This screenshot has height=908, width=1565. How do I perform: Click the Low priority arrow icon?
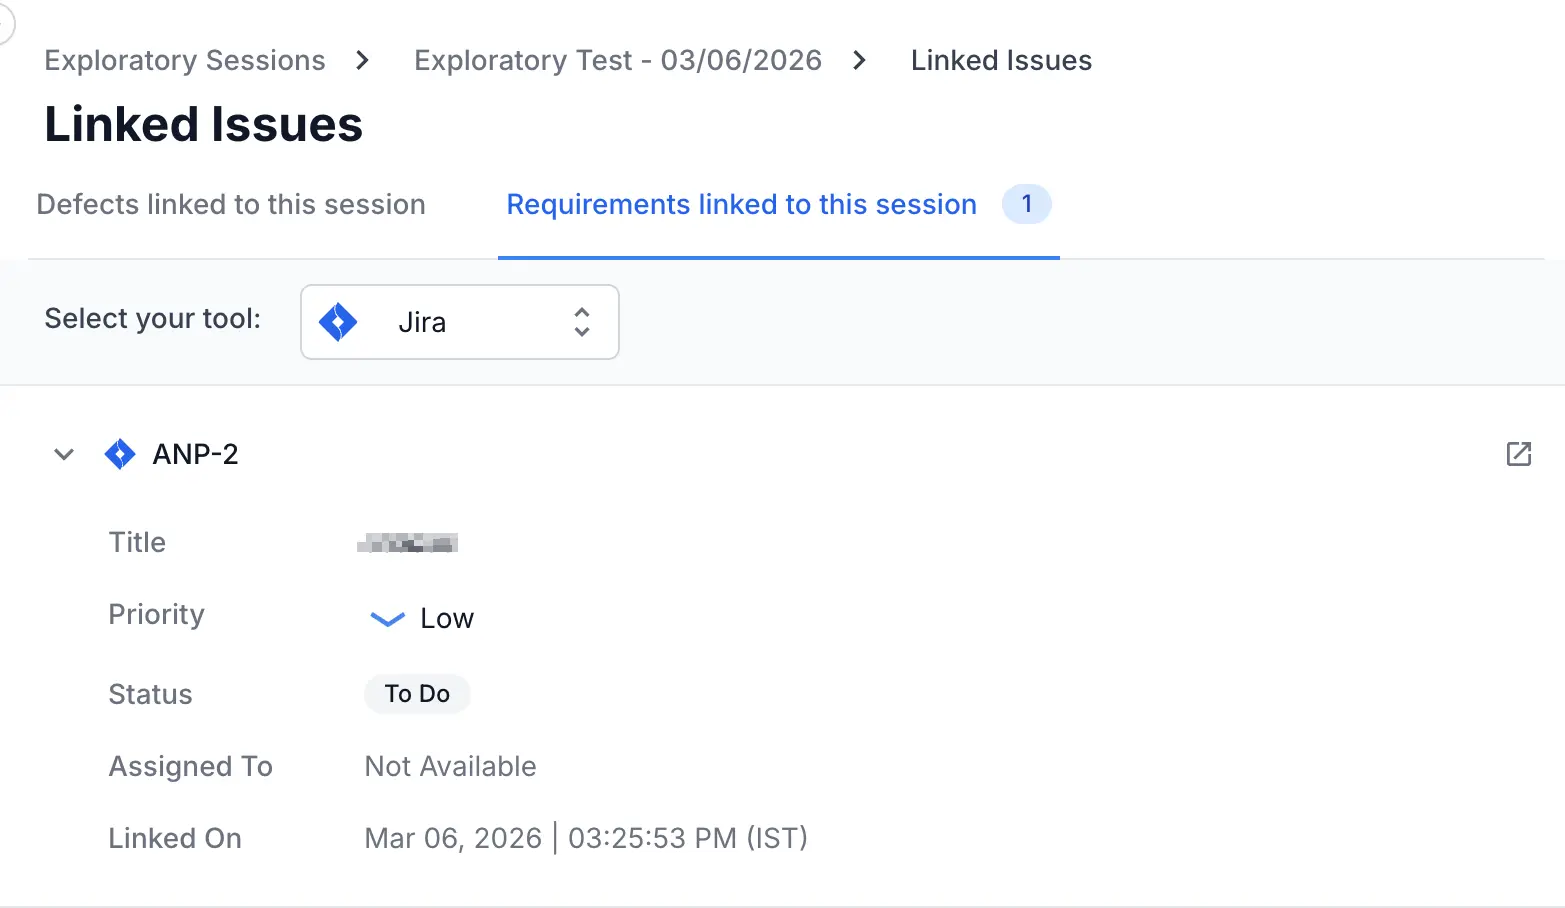[386, 619]
